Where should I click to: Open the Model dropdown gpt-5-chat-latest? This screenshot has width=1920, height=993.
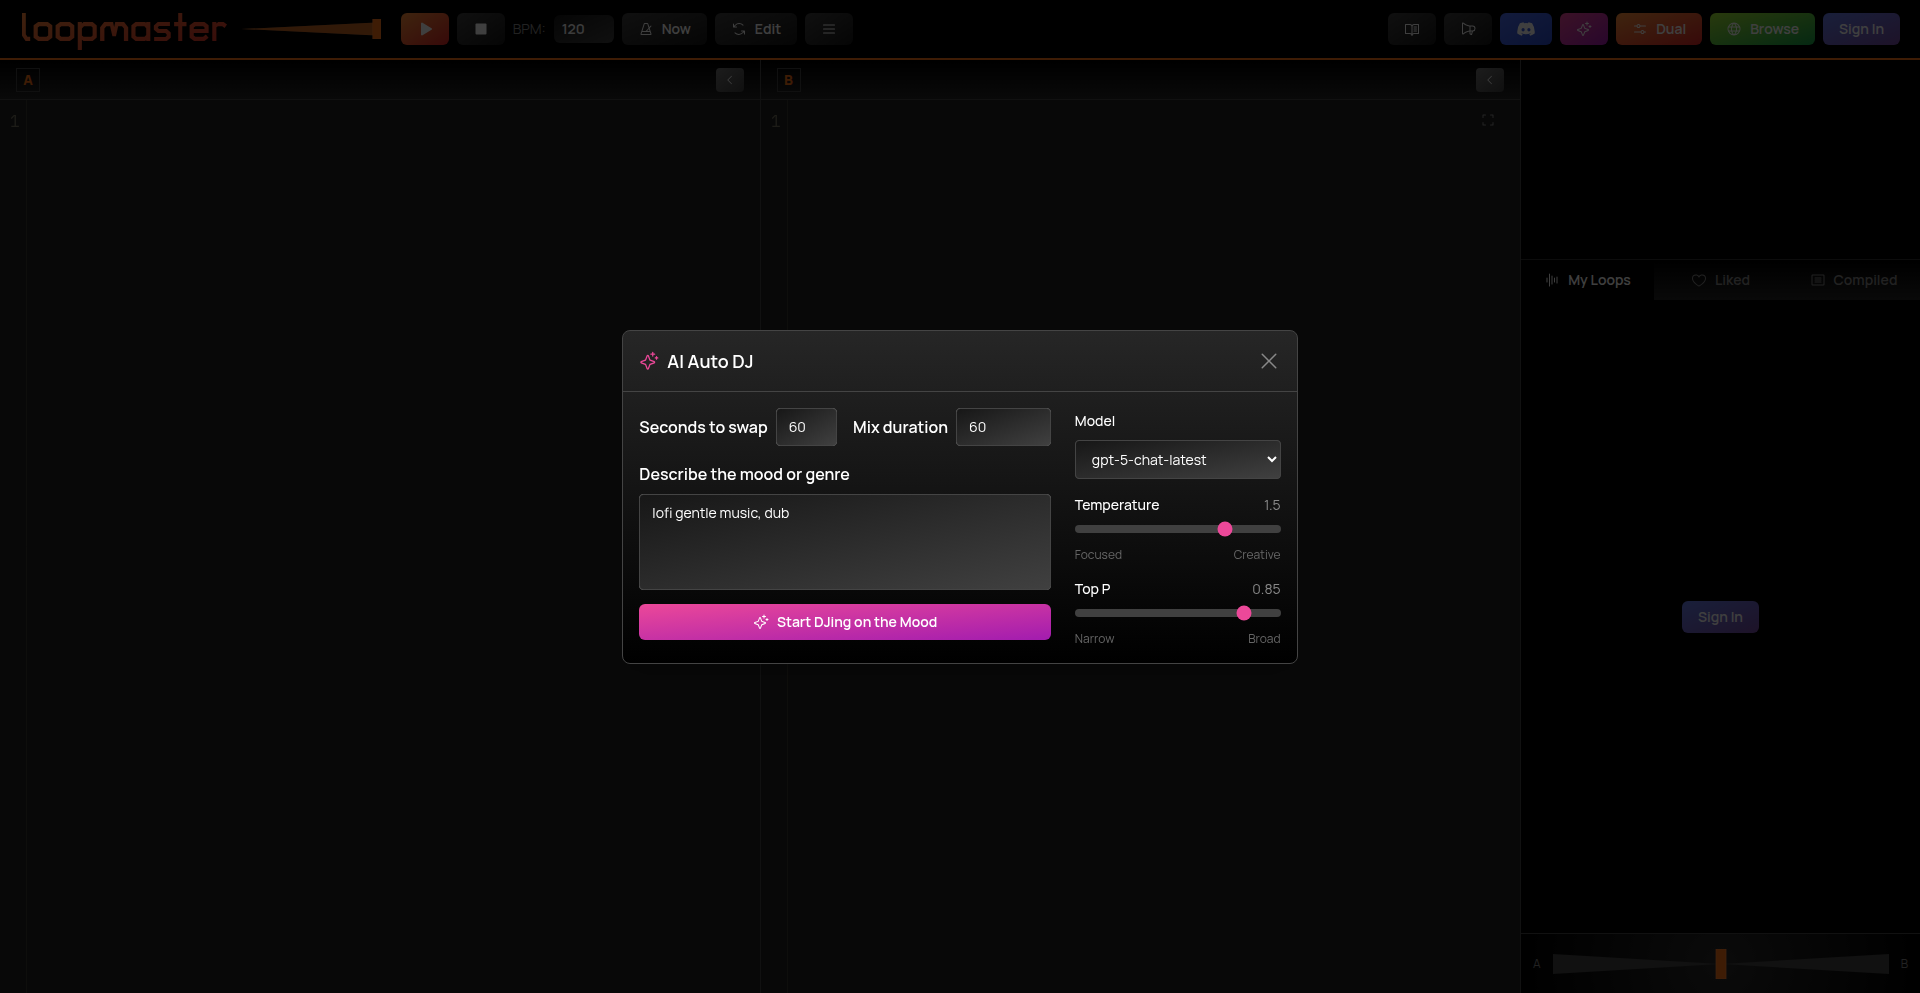[1177, 460]
